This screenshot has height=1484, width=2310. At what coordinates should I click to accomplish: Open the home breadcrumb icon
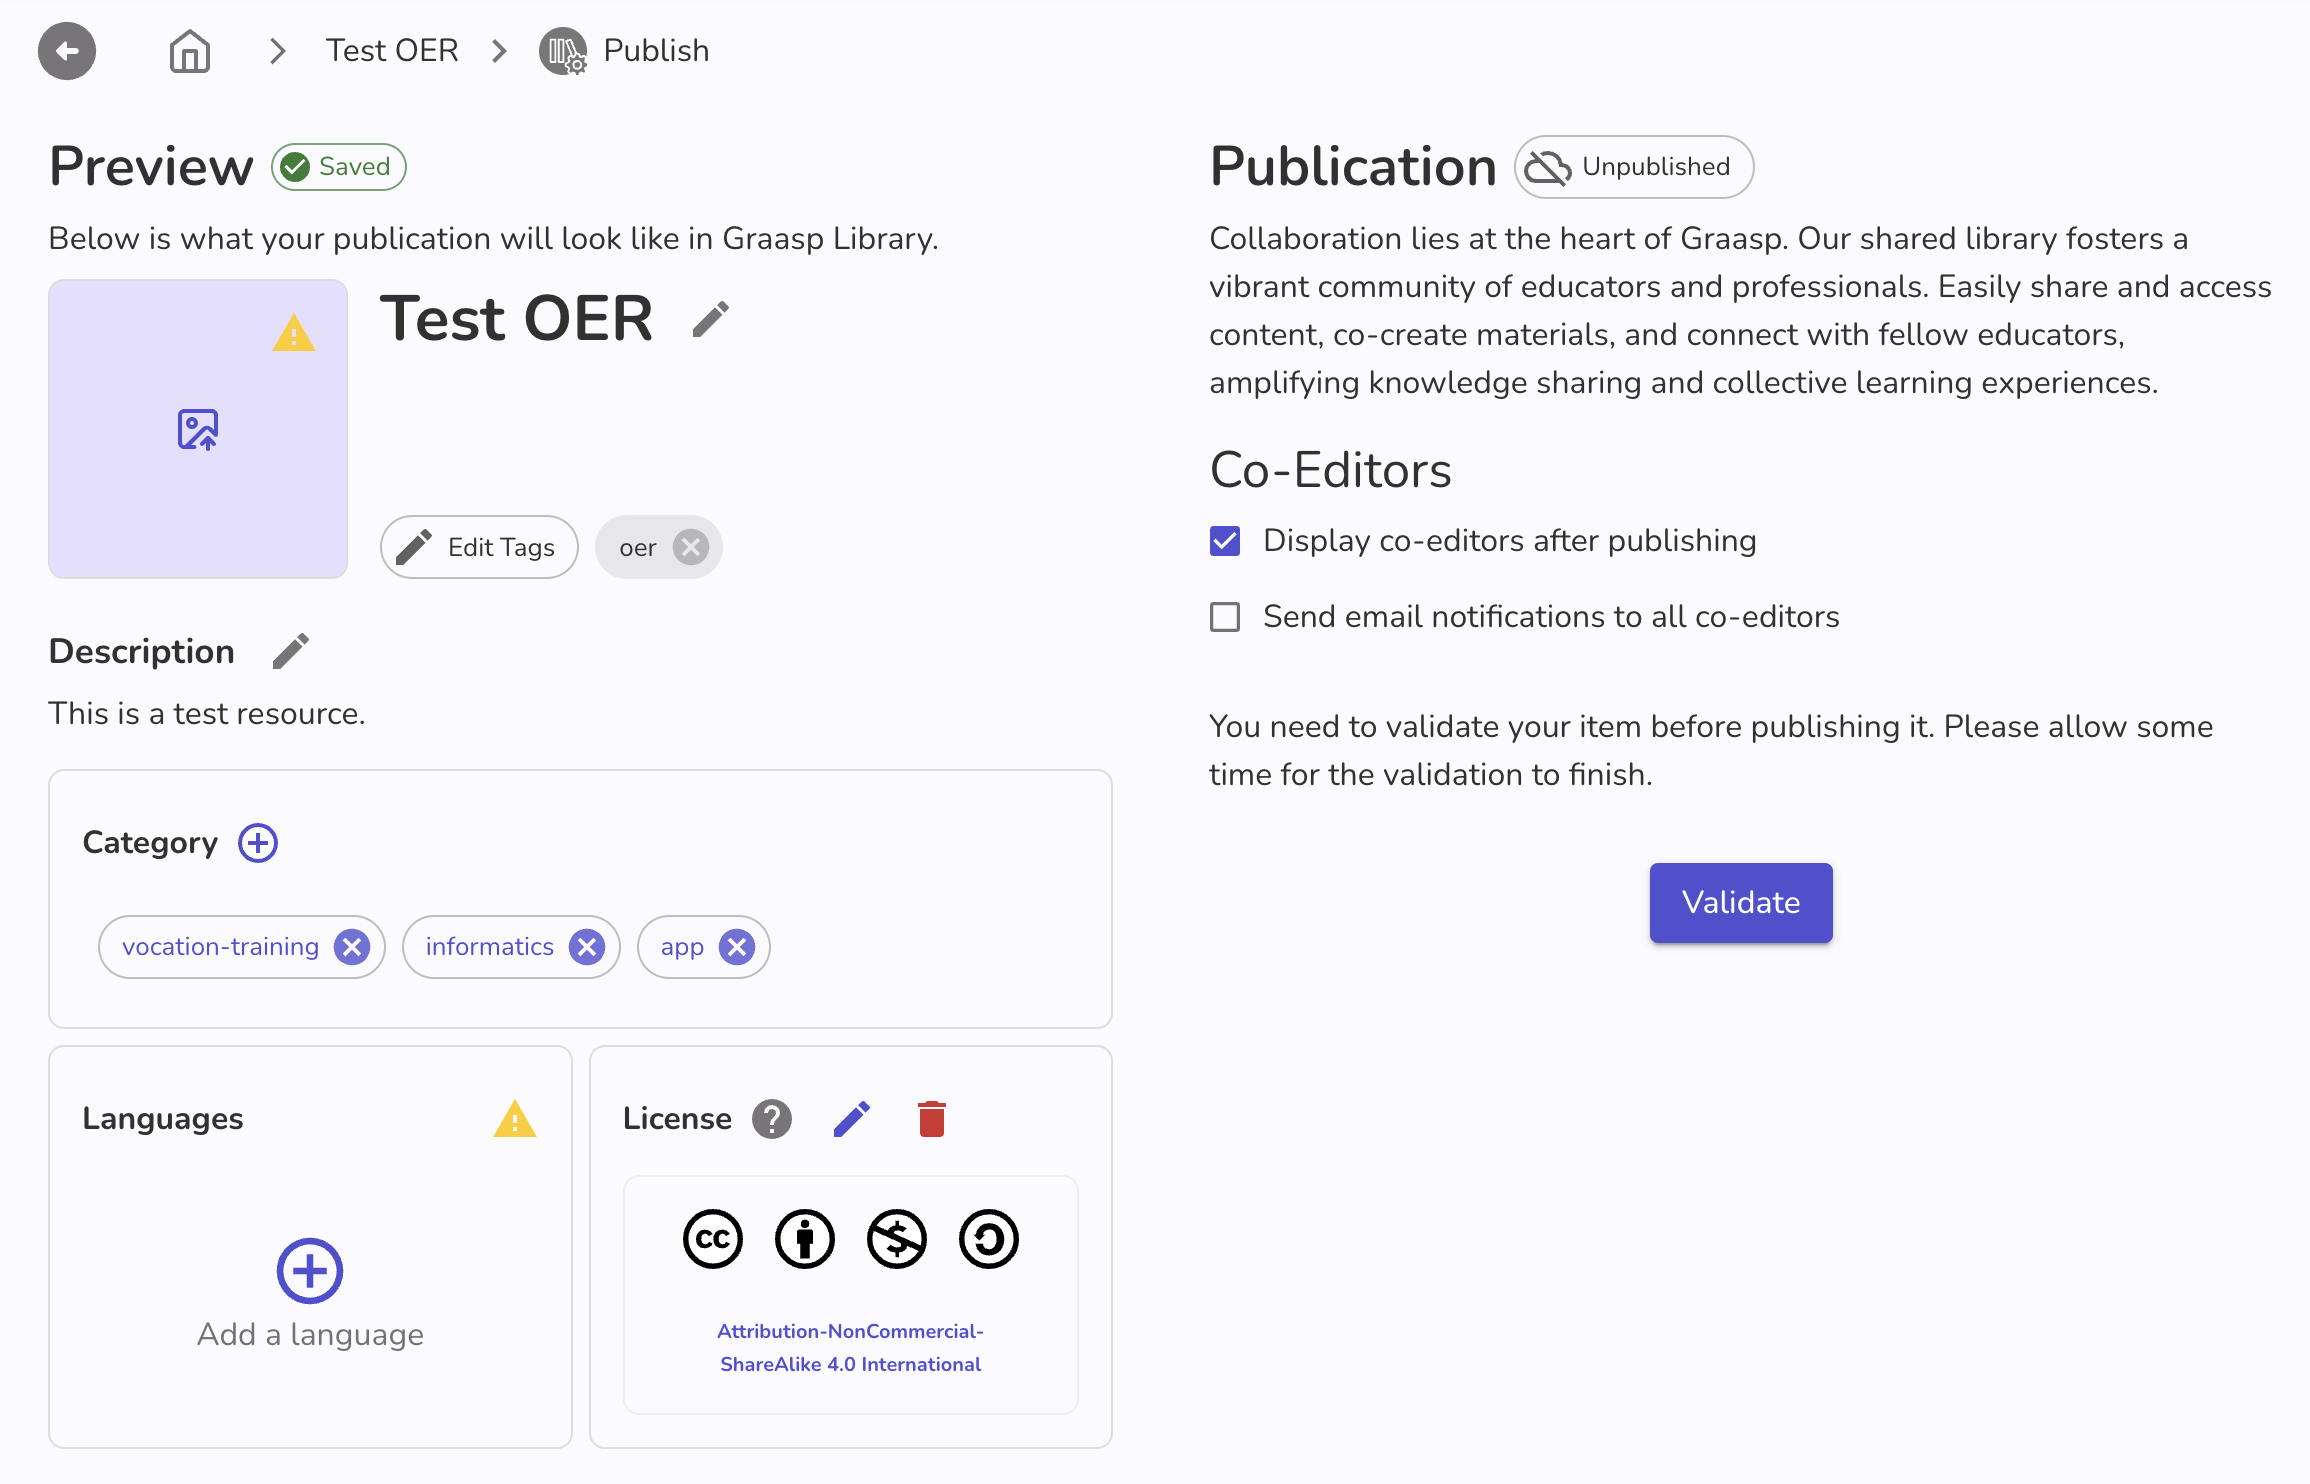(x=189, y=50)
